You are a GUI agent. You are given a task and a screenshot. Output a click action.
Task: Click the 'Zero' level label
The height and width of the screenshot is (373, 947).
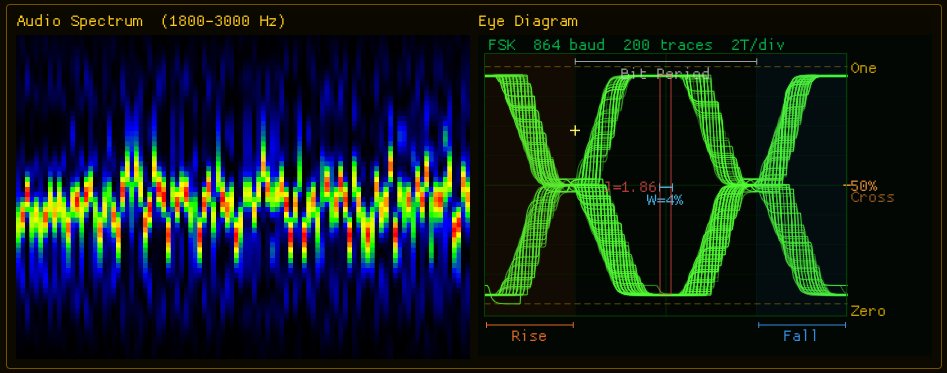point(868,311)
